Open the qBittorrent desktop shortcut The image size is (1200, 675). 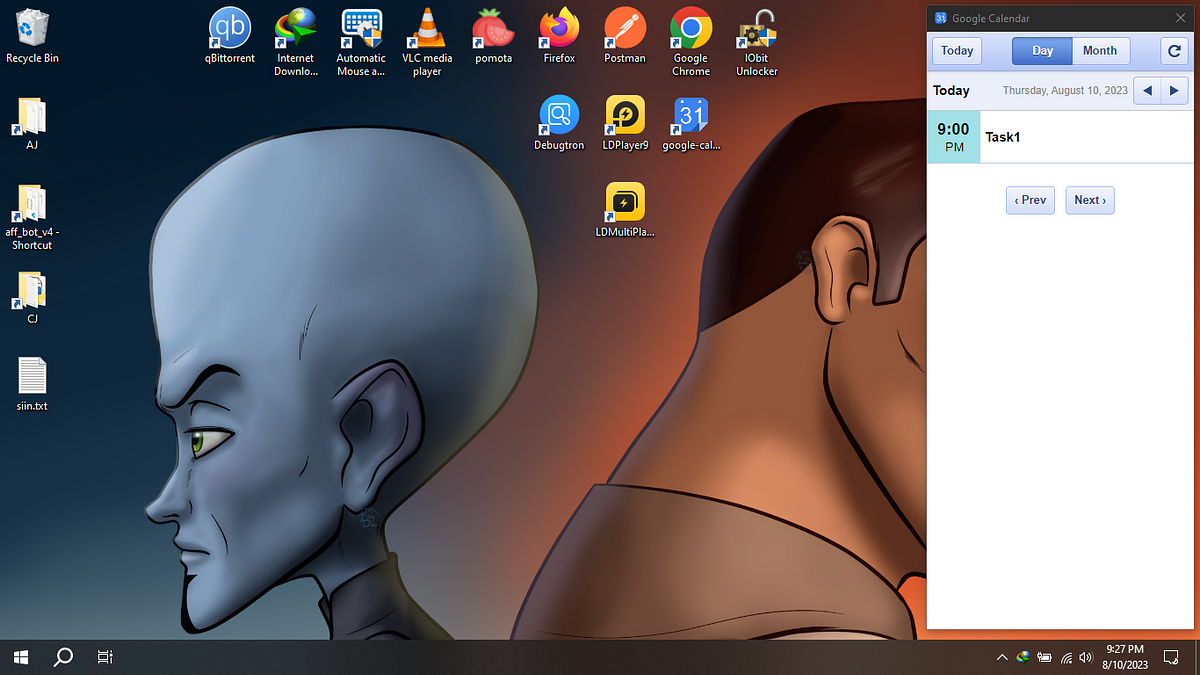(x=230, y=37)
